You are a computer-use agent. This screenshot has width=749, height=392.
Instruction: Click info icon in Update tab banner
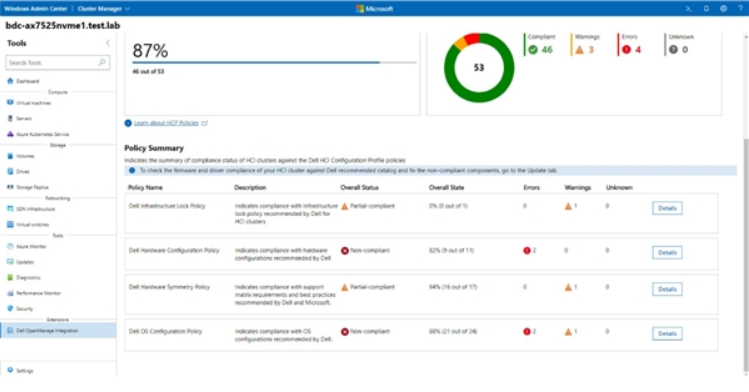coord(132,170)
